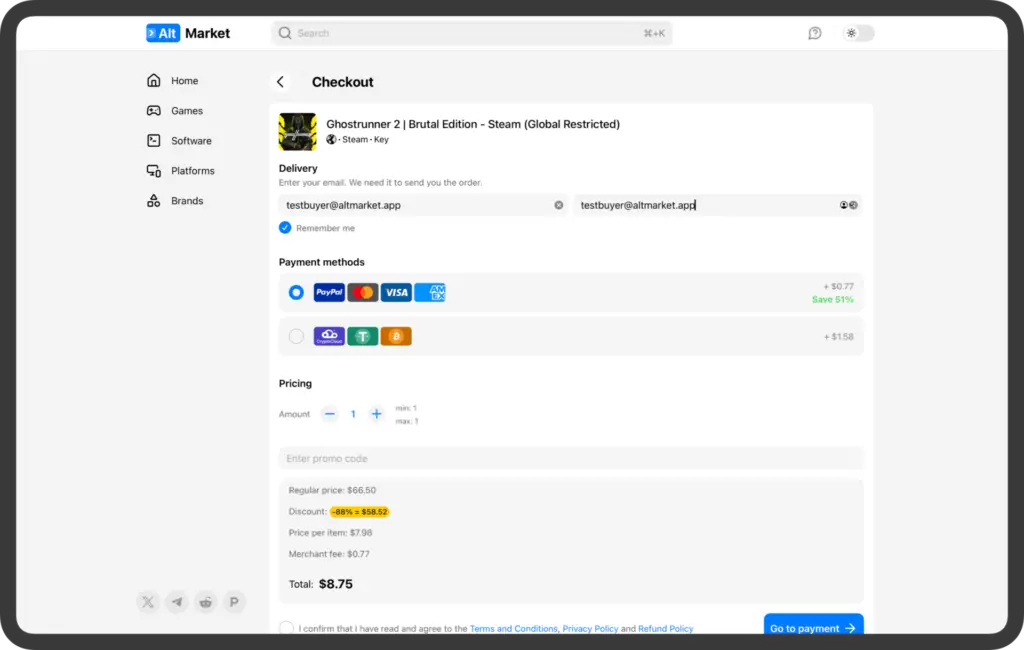The image size is (1024, 650).
Task: Click the Regular price: $66.50 line
Action: (332, 490)
